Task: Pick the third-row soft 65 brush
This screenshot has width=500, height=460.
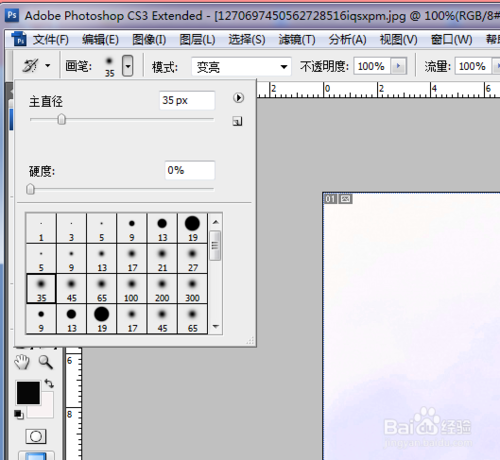Action: coord(102,289)
